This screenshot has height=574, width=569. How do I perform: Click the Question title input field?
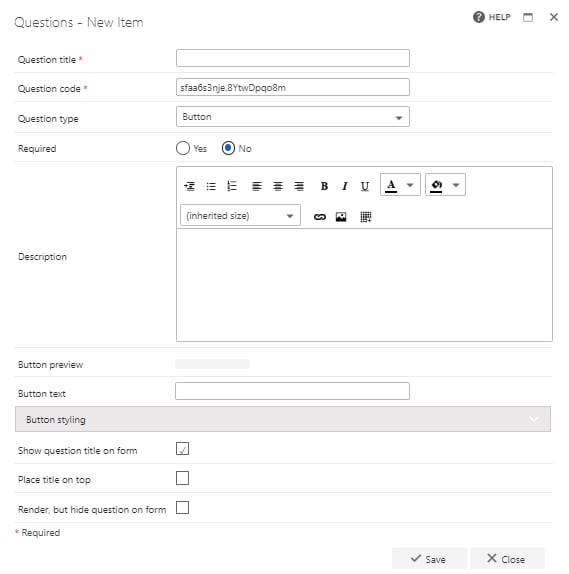click(x=293, y=58)
